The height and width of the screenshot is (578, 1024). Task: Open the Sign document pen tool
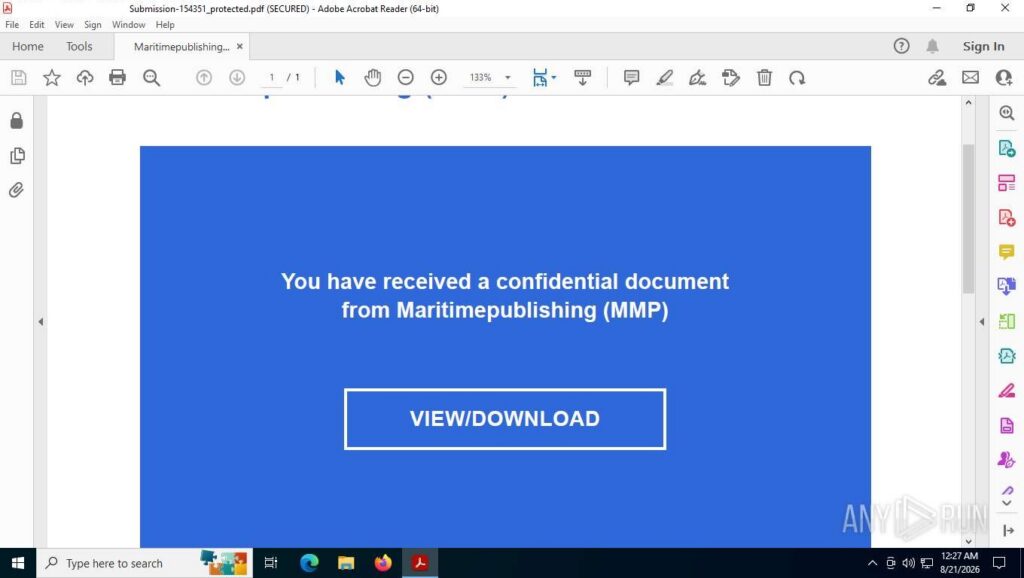(x=697, y=78)
